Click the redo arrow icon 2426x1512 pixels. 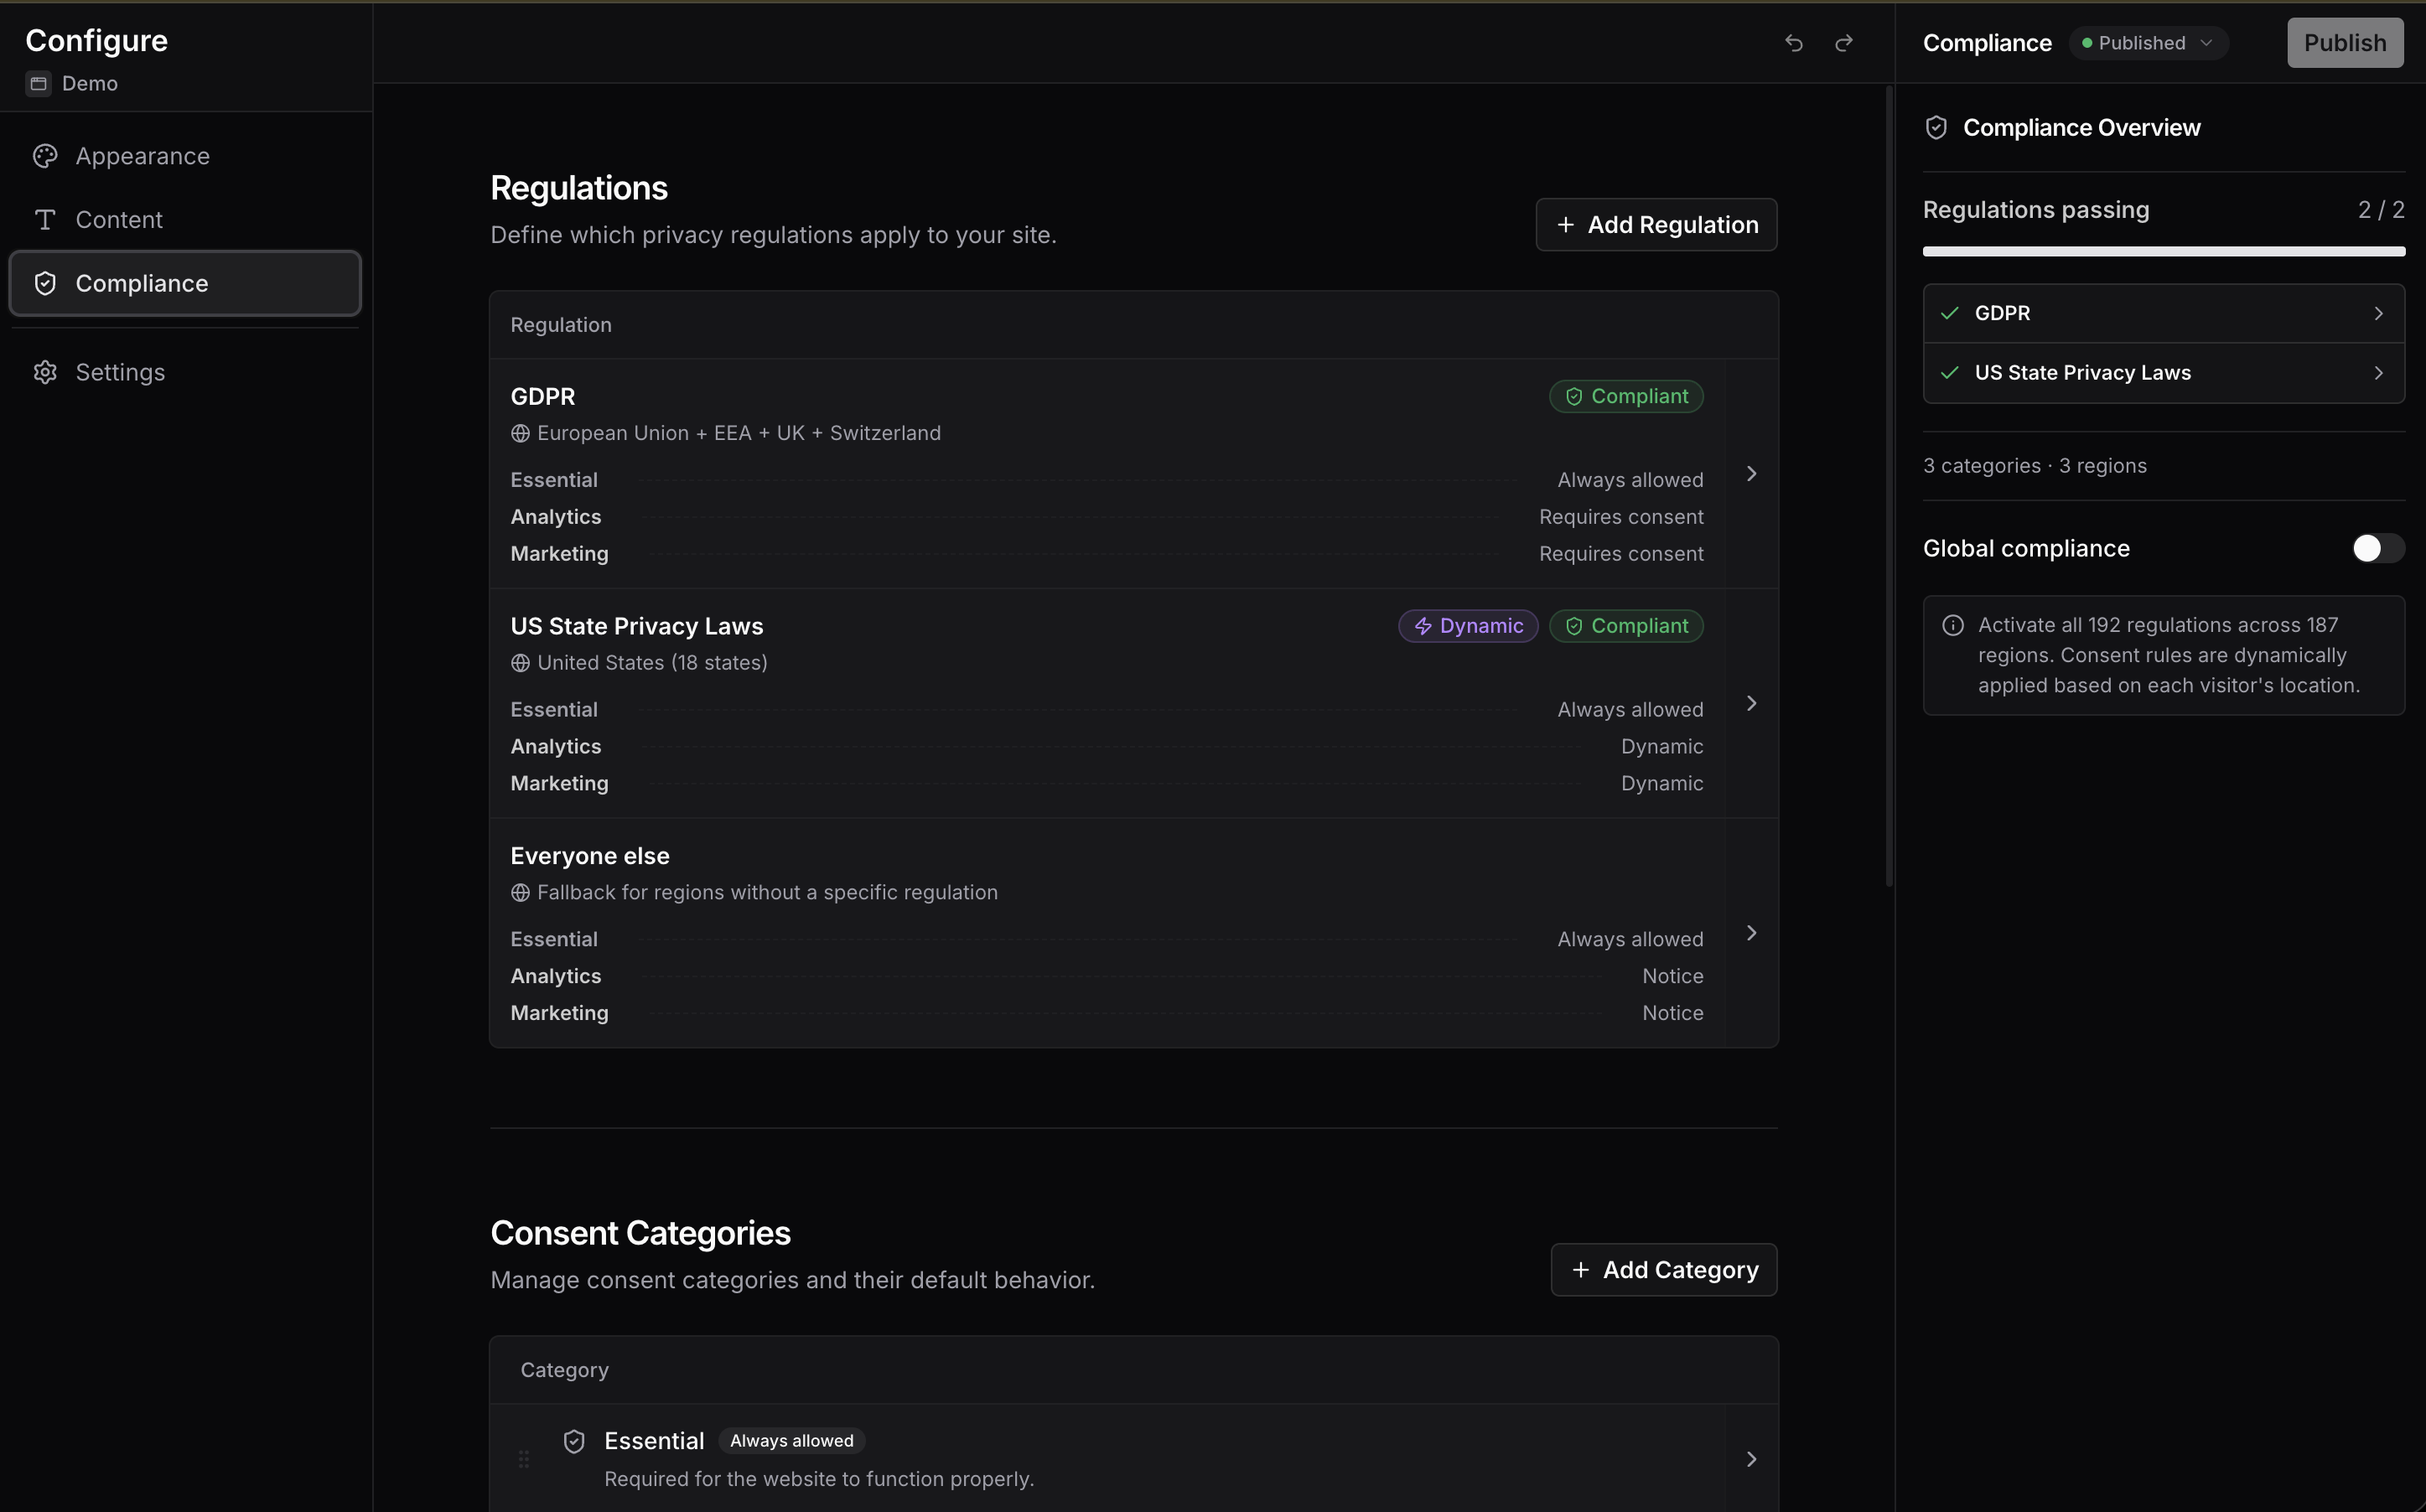pyautogui.click(x=1844, y=43)
